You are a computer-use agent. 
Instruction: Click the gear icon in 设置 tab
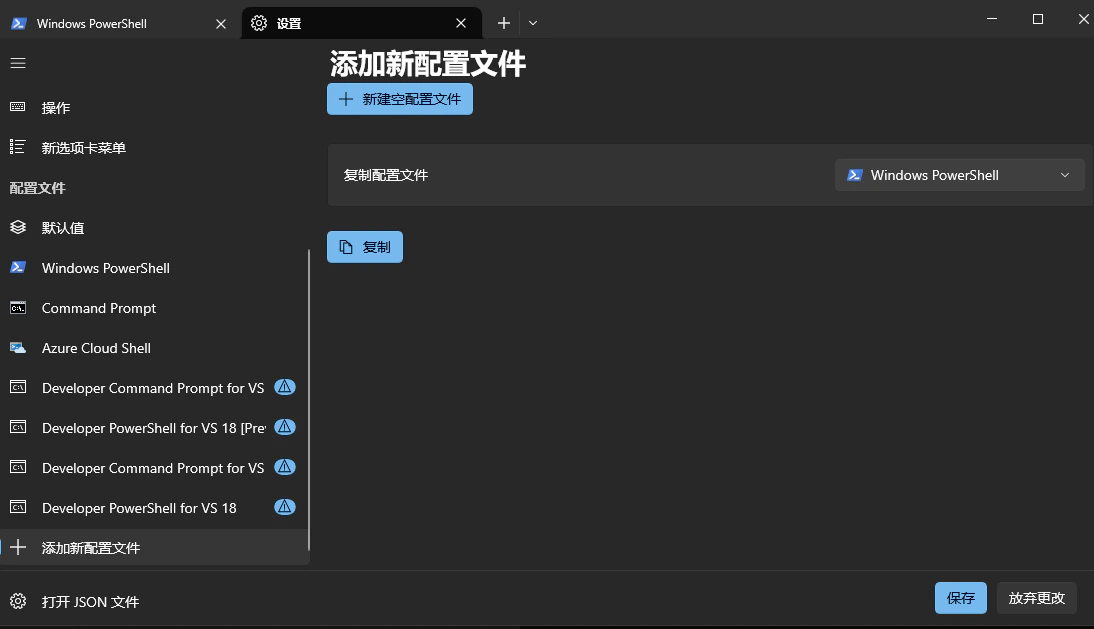[x=259, y=23]
